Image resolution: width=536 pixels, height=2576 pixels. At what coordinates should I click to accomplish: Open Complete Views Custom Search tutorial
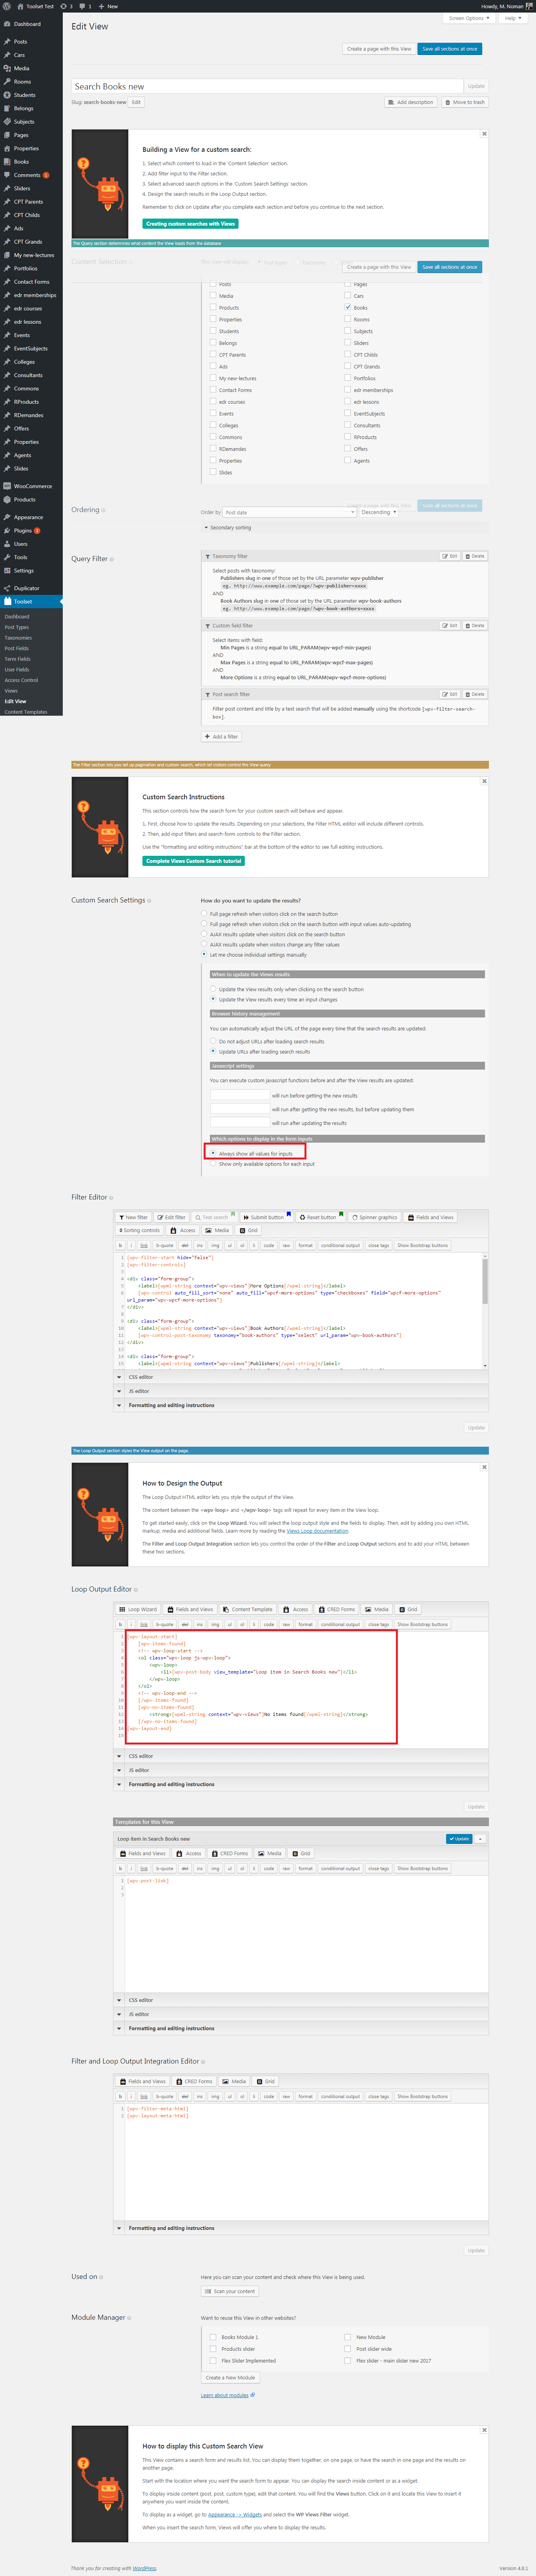pos(194,861)
